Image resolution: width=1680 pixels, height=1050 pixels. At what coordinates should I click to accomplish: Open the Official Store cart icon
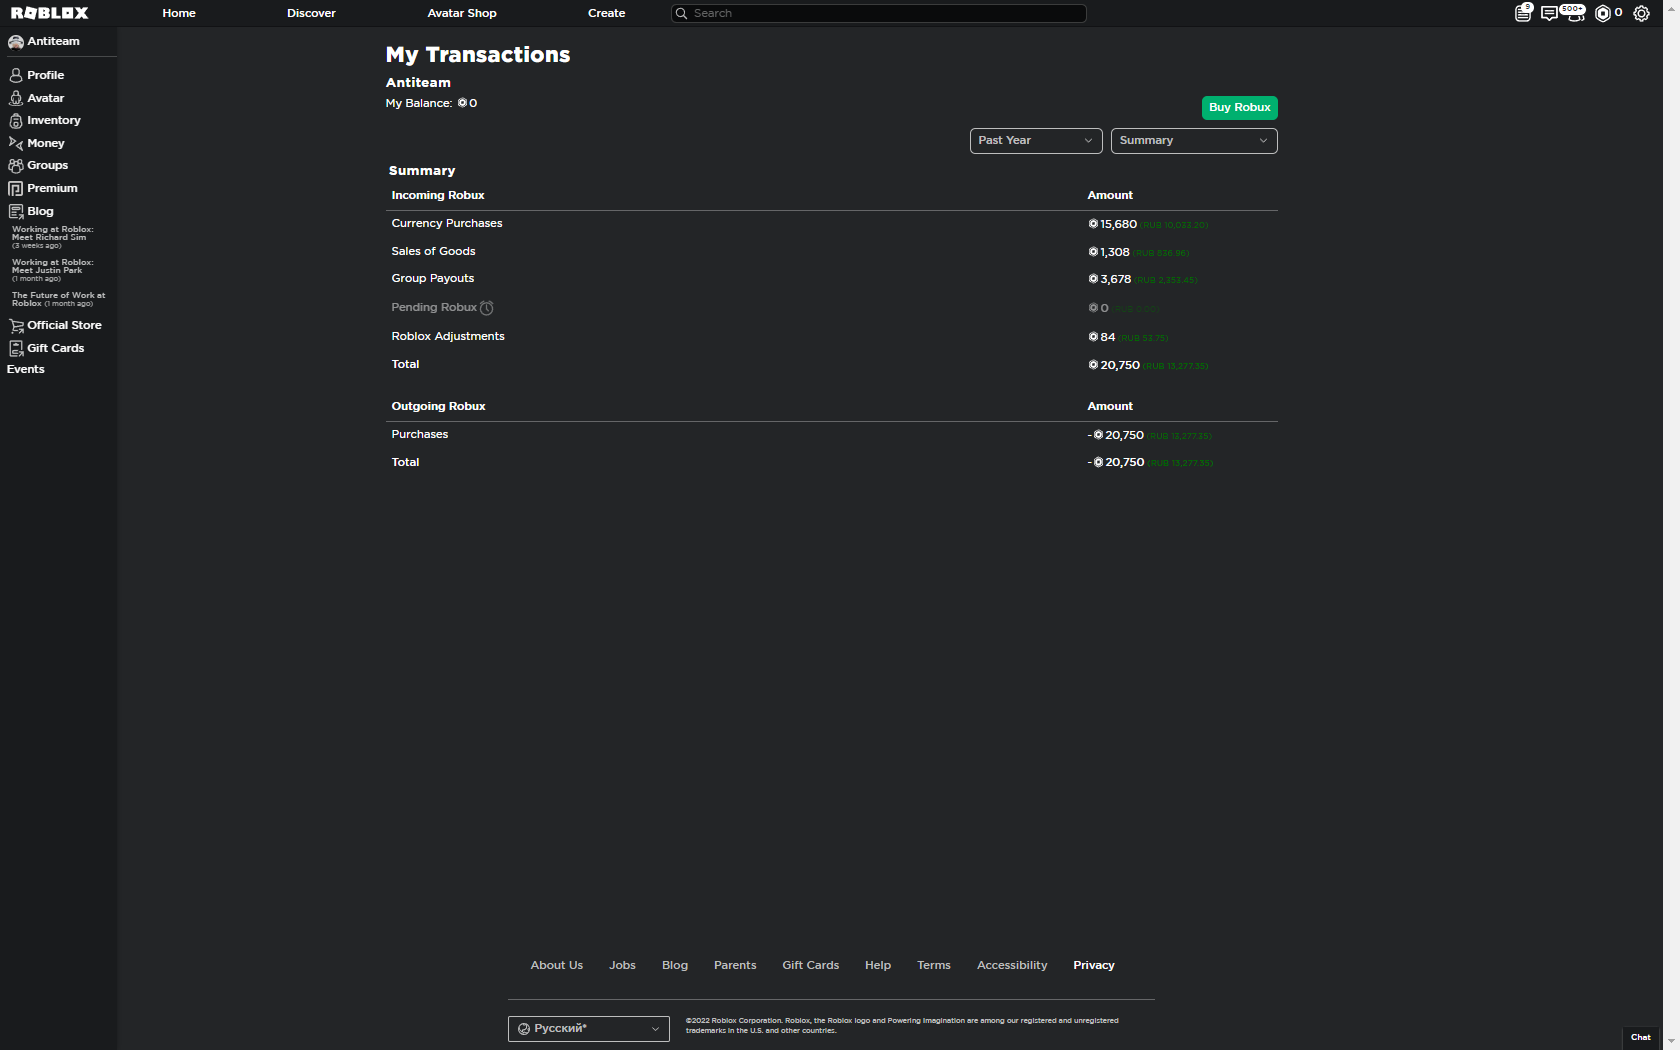pos(16,325)
